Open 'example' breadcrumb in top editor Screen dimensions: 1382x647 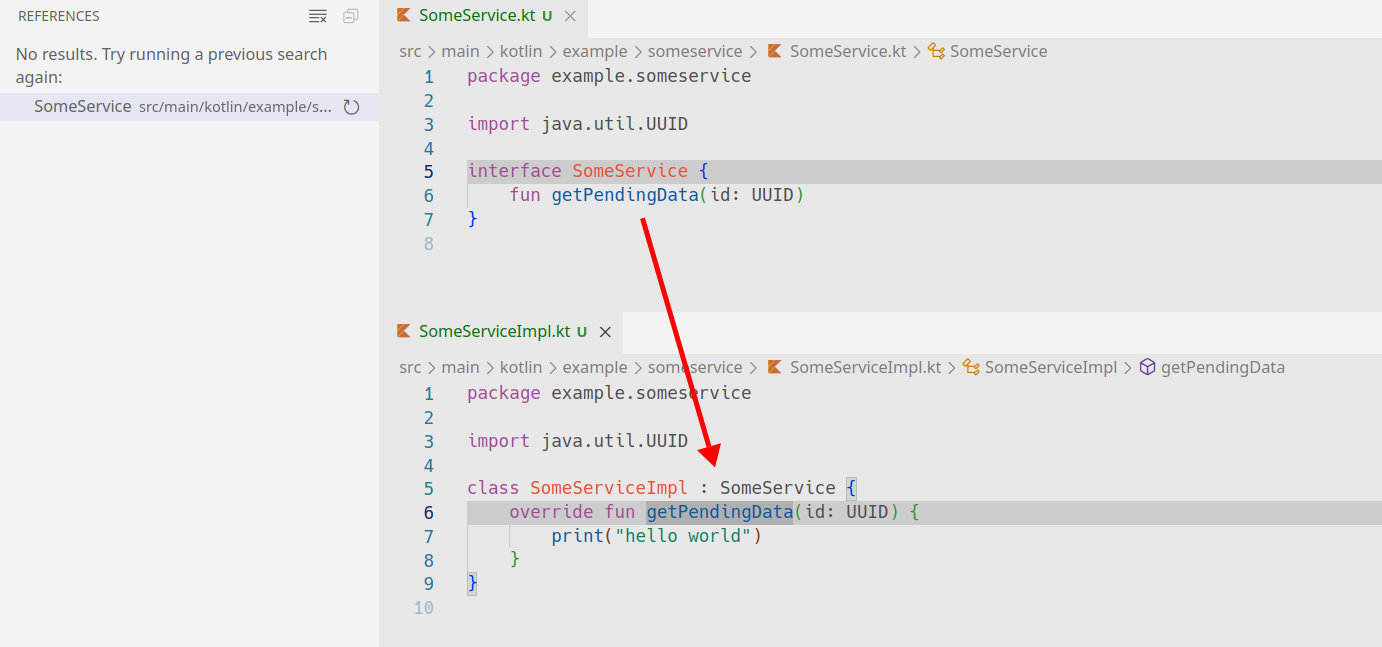click(x=595, y=51)
